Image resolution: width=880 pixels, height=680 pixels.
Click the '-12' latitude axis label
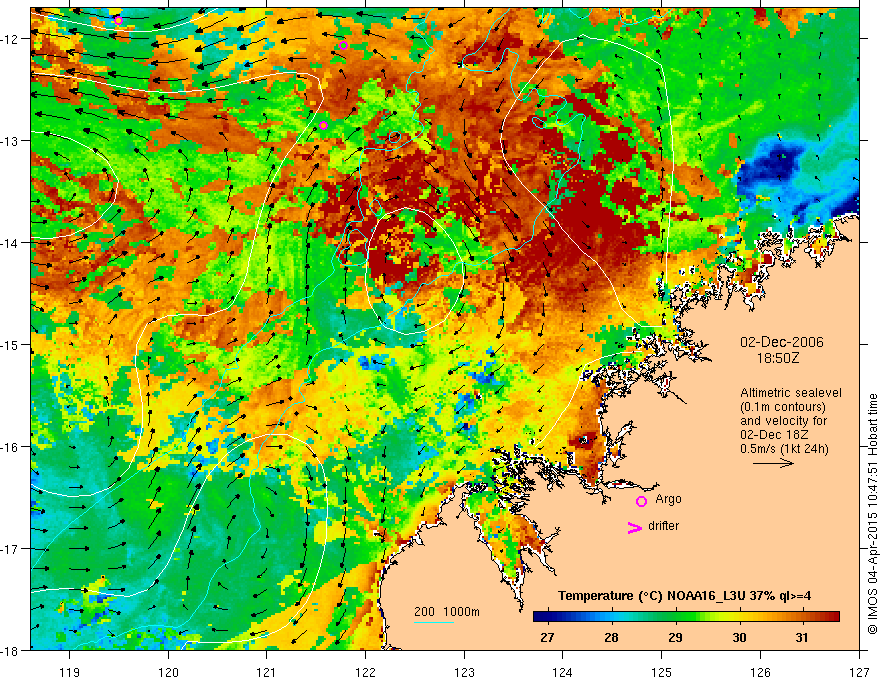pos(10,39)
